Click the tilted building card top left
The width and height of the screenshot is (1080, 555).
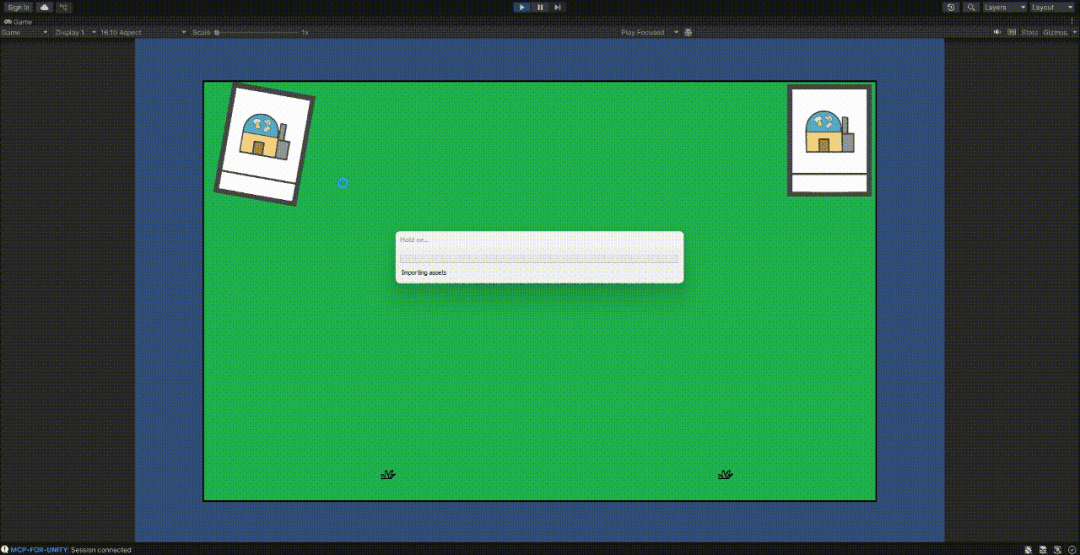pyautogui.click(x=264, y=144)
